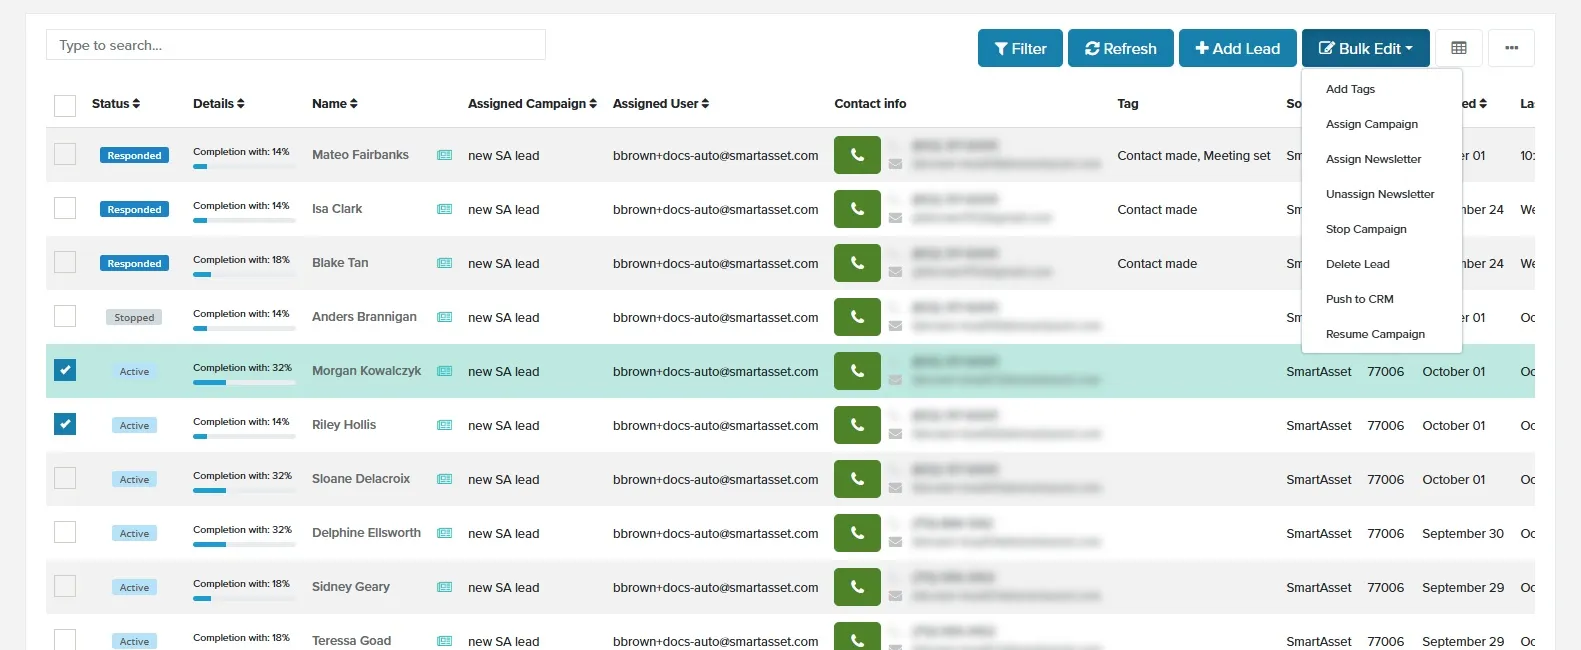The width and height of the screenshot is (1581, 650).
Task: Click the Add Lead button
Action: click(x=1237, y=48)
